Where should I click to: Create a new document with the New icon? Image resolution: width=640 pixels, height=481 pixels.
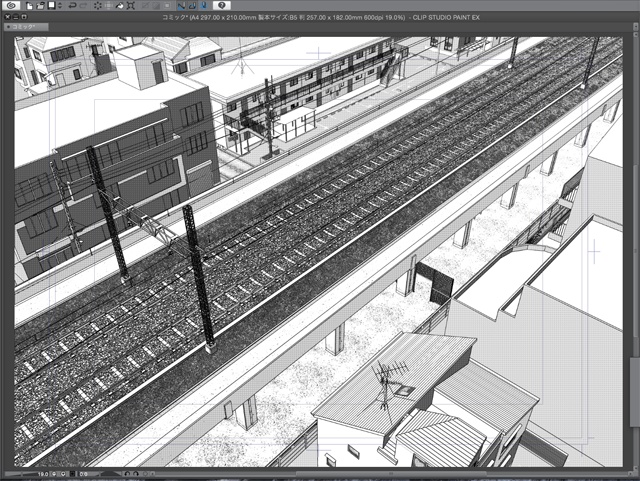[x=29, y=6]
